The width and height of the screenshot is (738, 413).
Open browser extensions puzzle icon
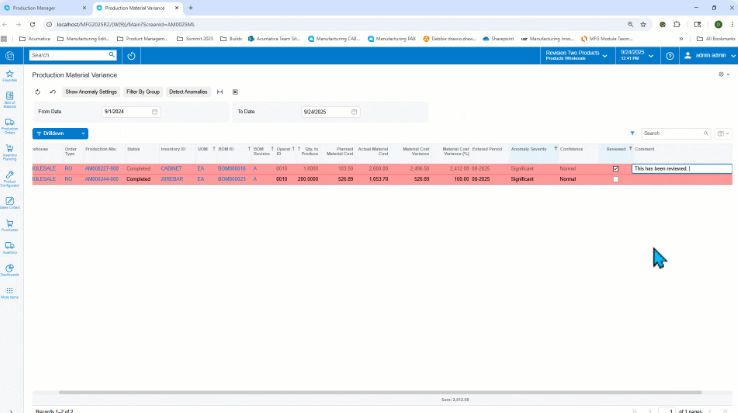pyautogui.click(x=677, y=24)
